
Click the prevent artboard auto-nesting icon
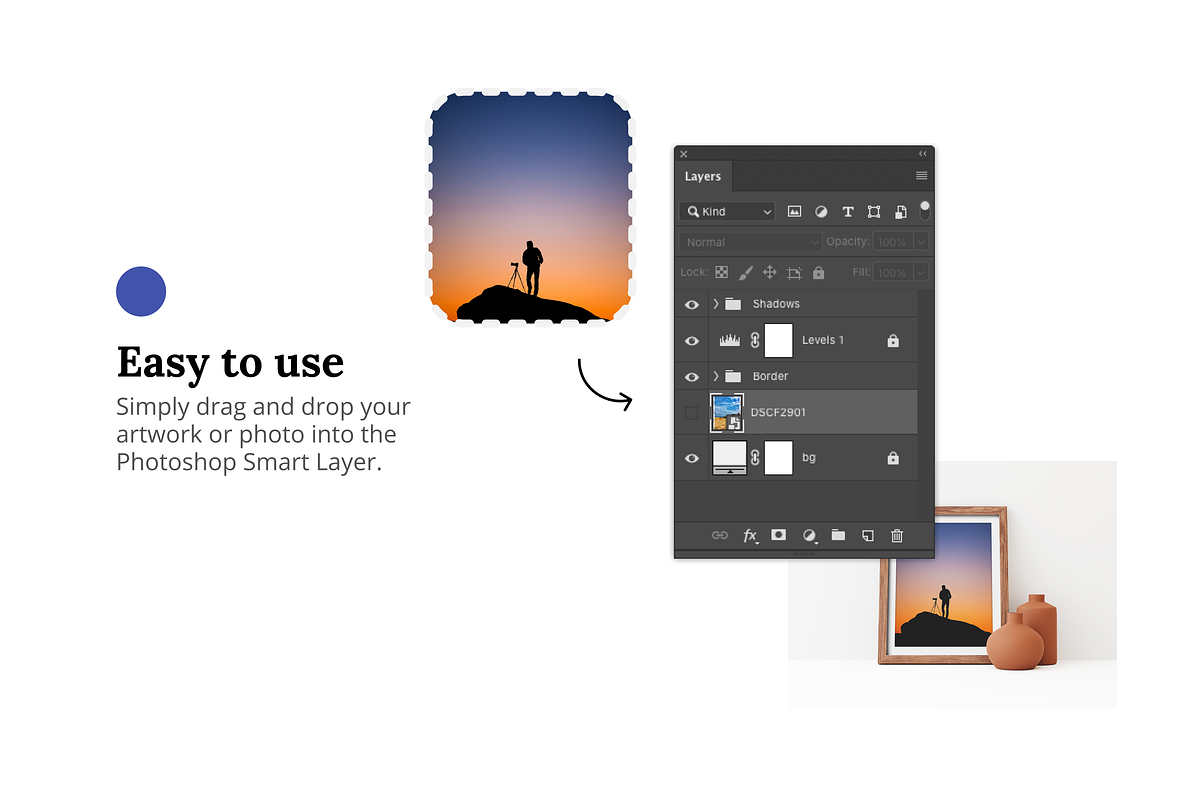pyautogui.click(x=795, y=272)
